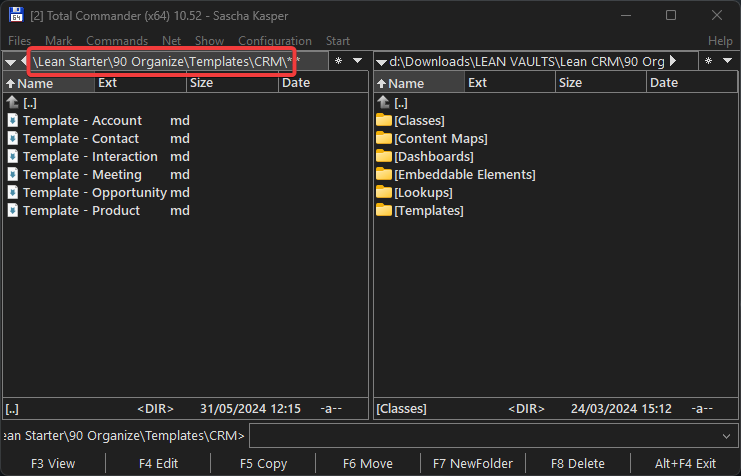Open right panel drive dropdown arrow

click(x=381, y=62)
